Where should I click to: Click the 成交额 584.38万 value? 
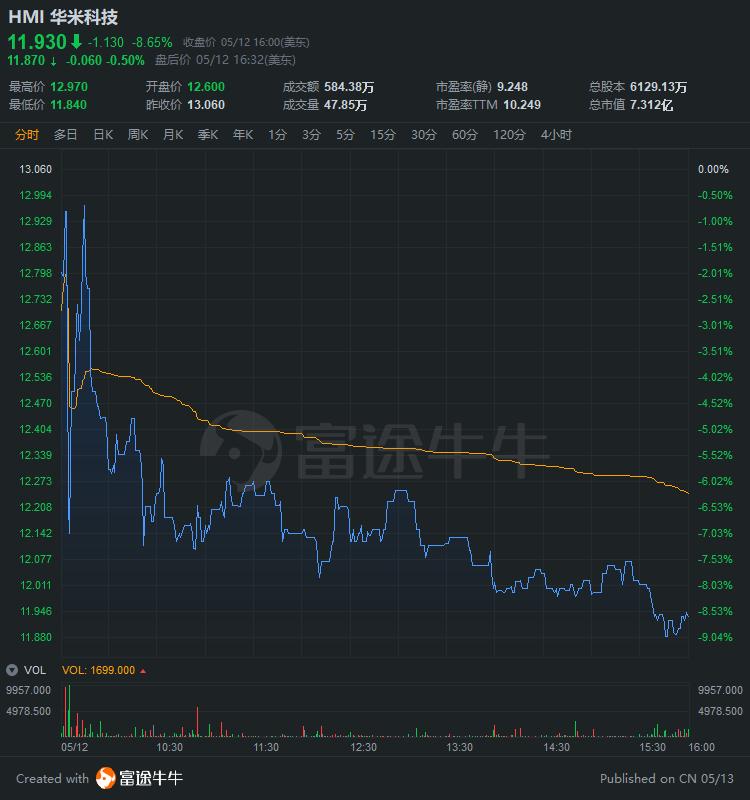coord(349,87)
